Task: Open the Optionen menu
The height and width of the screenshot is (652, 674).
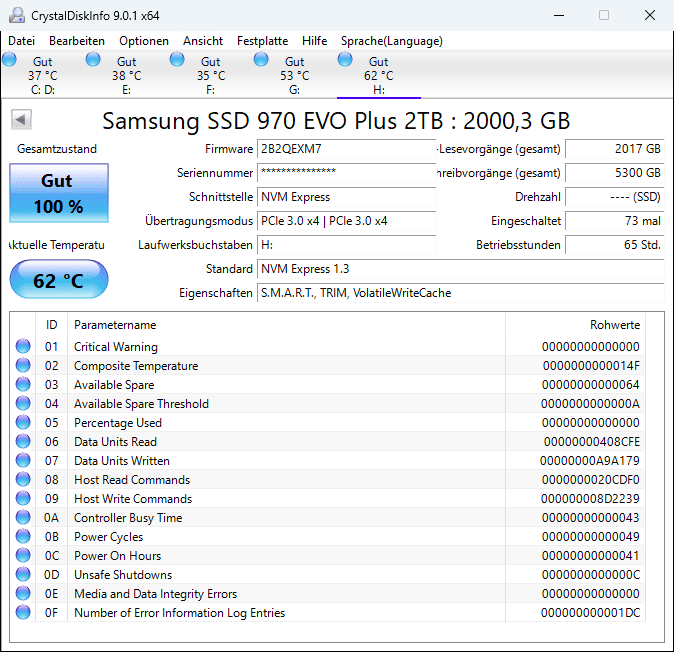Action: tap(144, 41)
